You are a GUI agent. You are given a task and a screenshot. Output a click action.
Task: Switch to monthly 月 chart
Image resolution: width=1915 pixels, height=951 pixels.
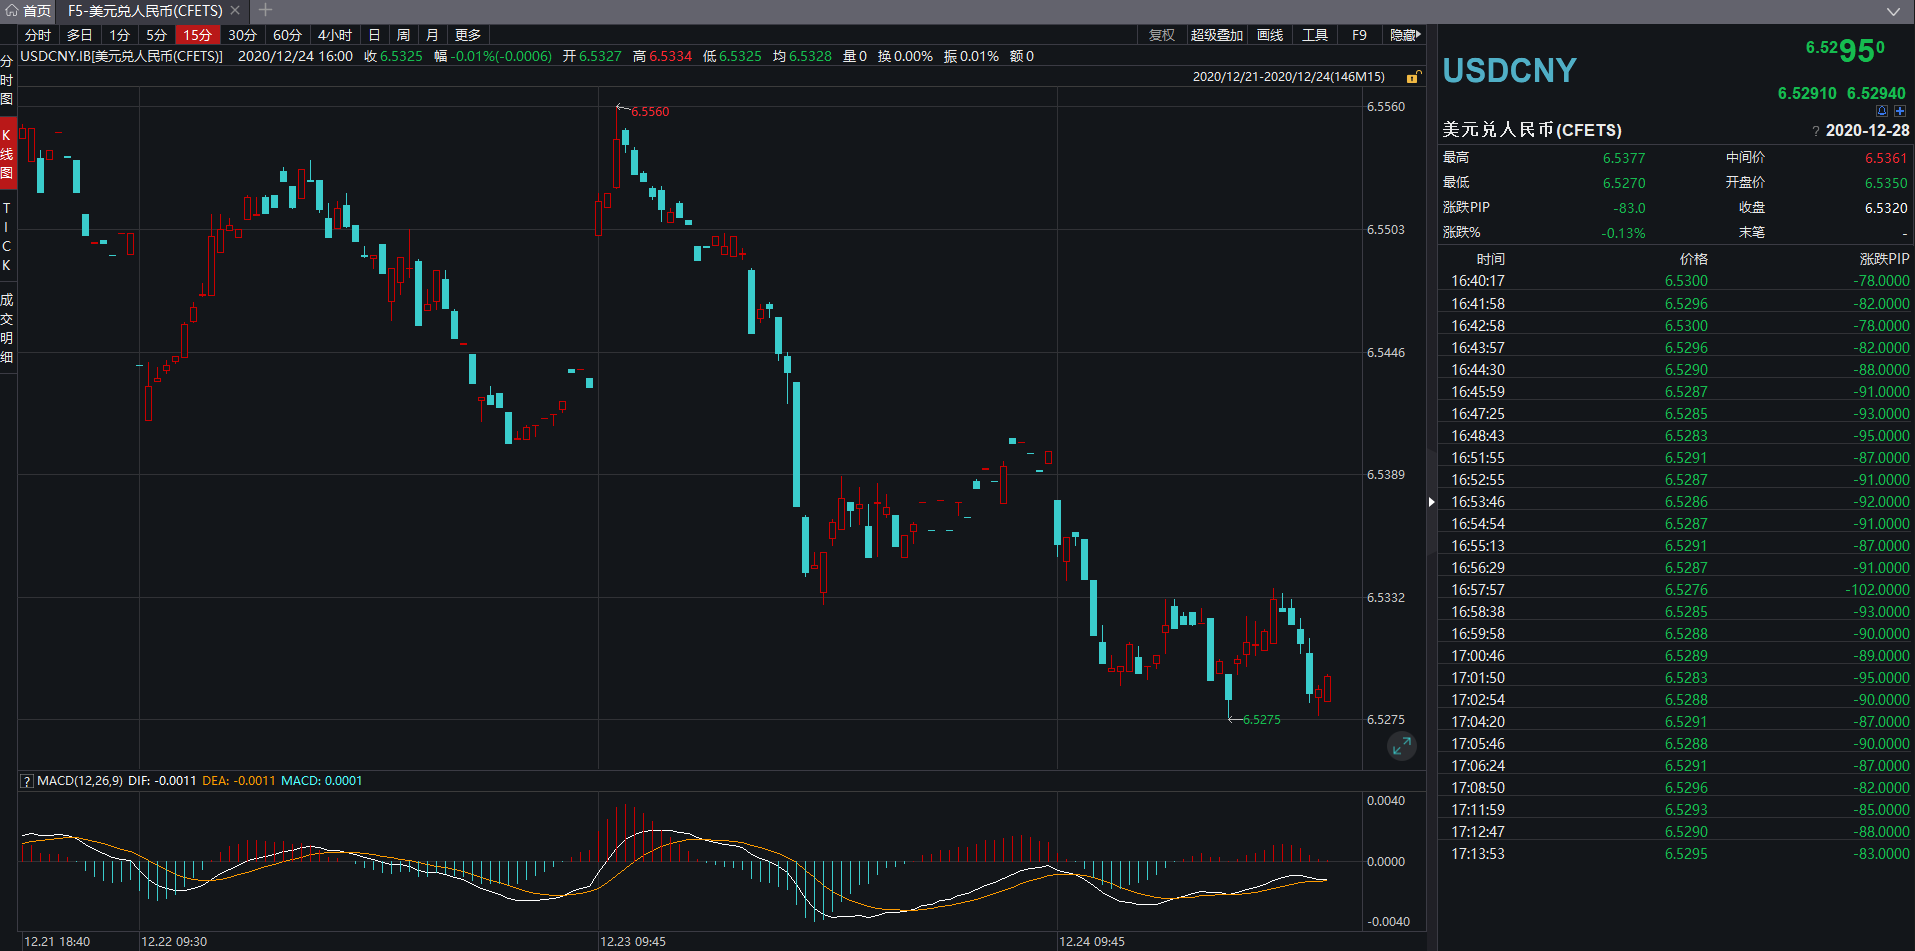(x=432, y=35)
